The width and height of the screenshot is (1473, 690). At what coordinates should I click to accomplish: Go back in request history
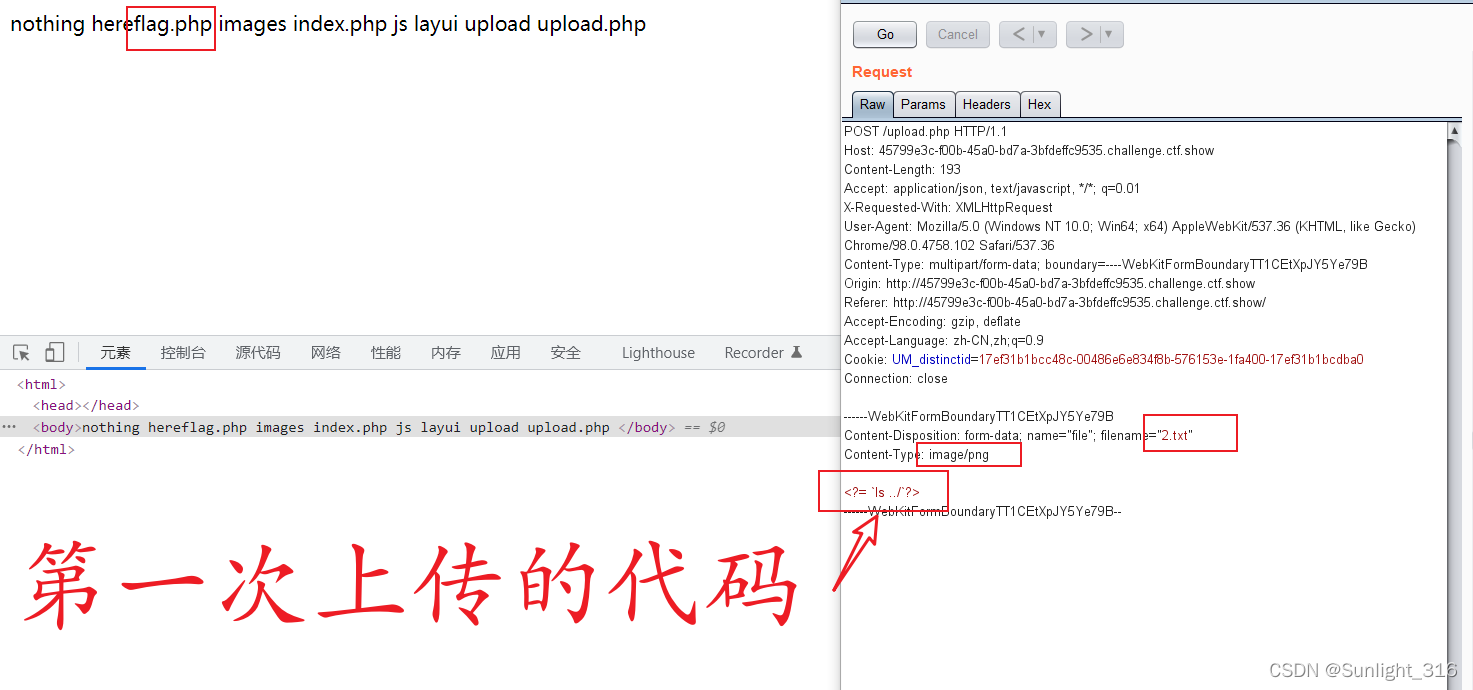1018,34
